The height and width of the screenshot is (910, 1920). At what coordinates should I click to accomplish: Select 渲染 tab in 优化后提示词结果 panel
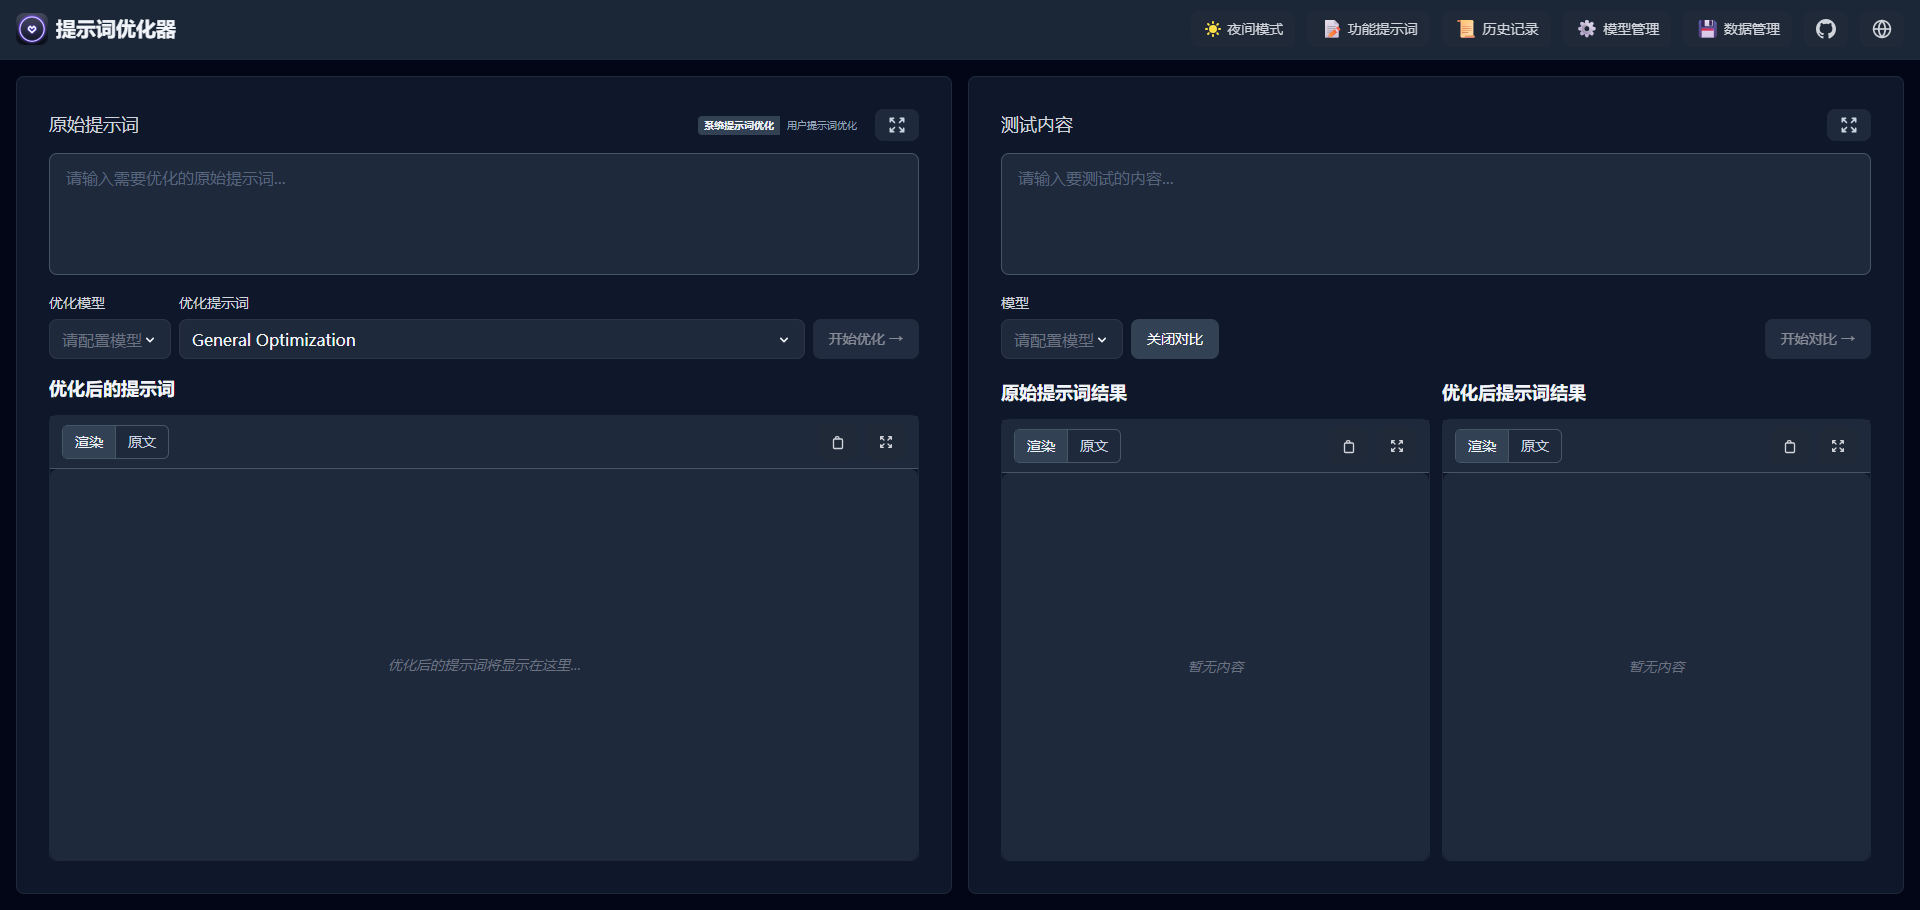(x=1481, y=446)
